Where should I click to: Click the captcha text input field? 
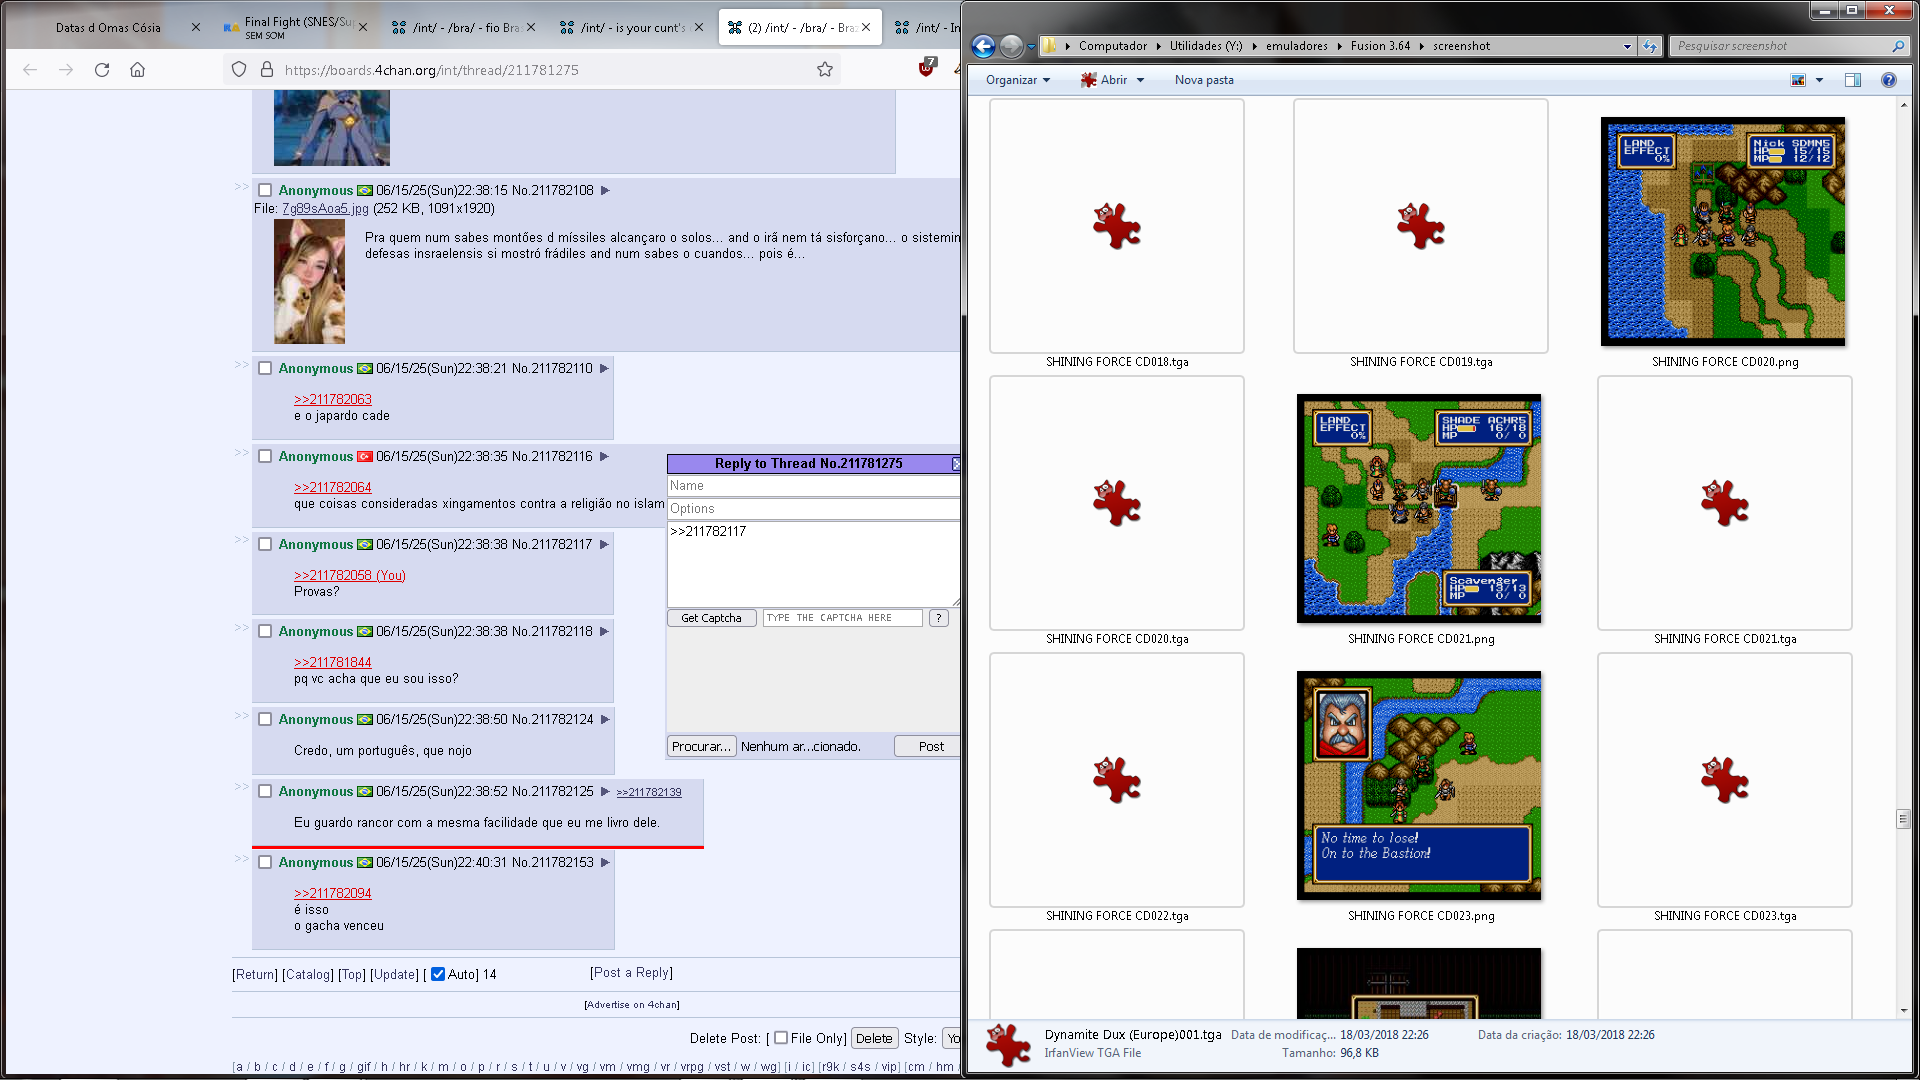pyautogui.click(x=842, y=618)
